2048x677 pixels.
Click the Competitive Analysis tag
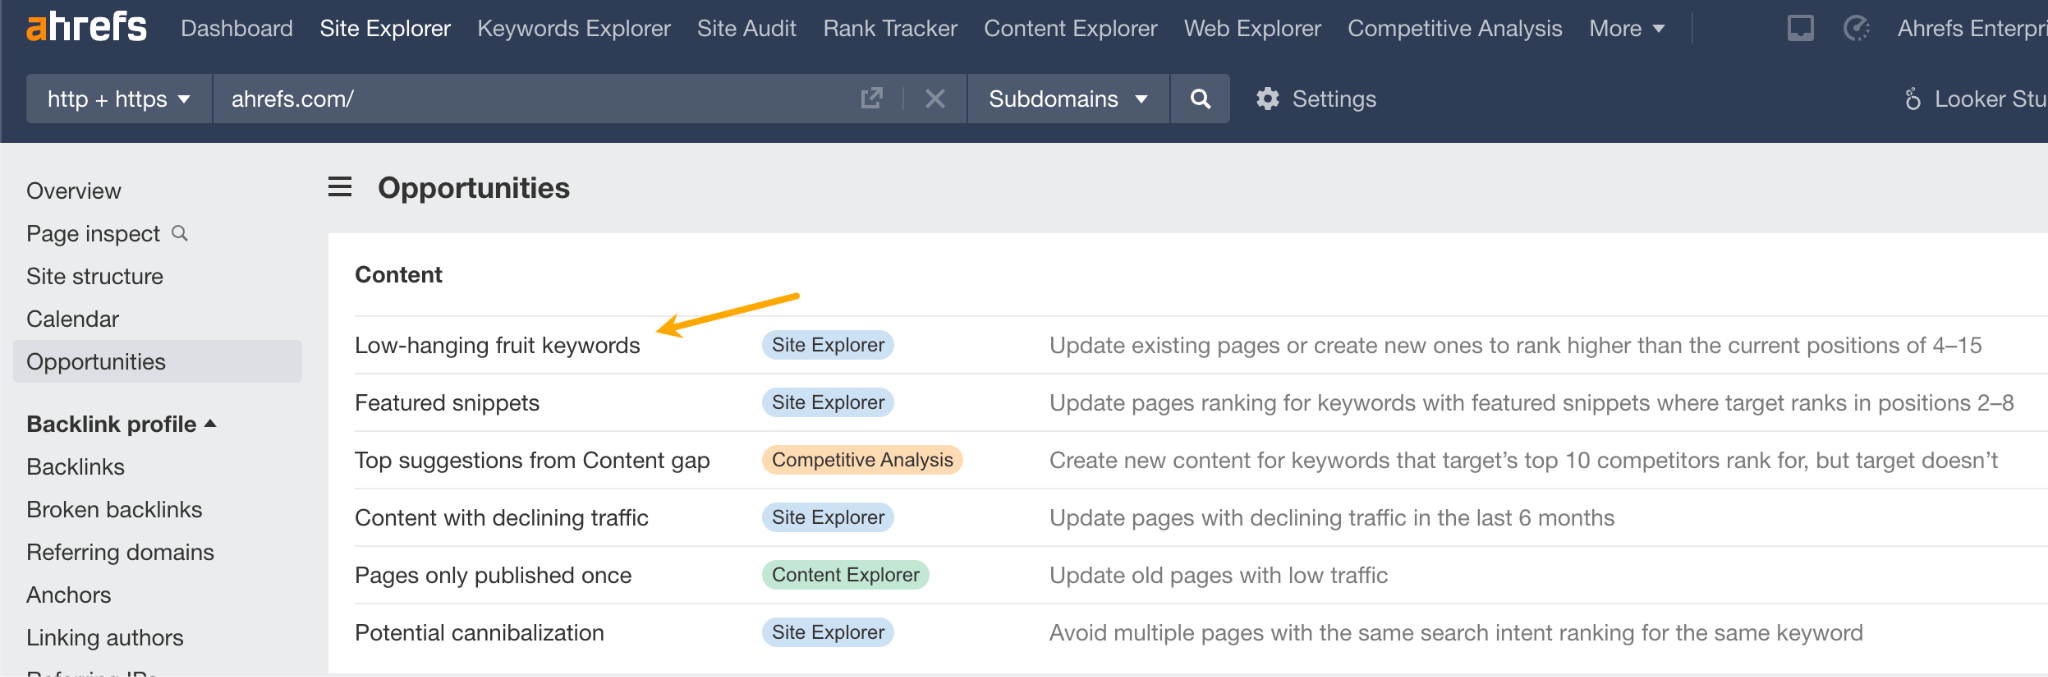[862, 460]
